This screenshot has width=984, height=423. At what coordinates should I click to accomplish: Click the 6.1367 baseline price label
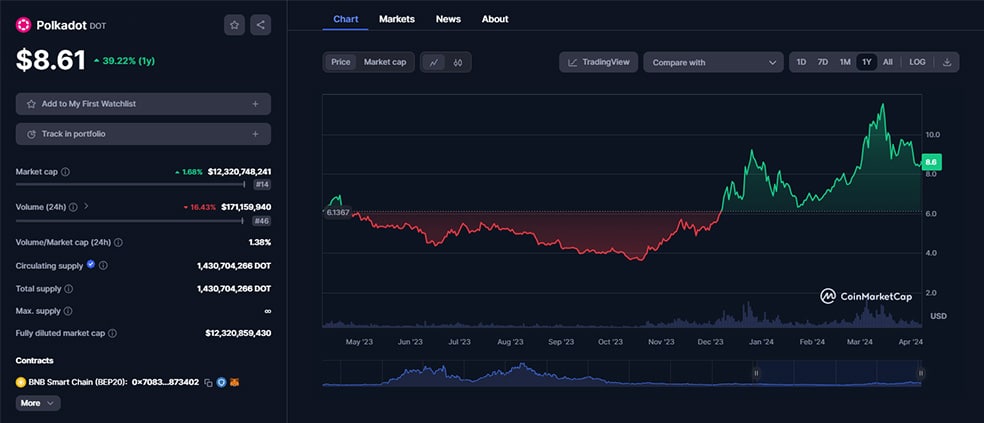point(337,213)
